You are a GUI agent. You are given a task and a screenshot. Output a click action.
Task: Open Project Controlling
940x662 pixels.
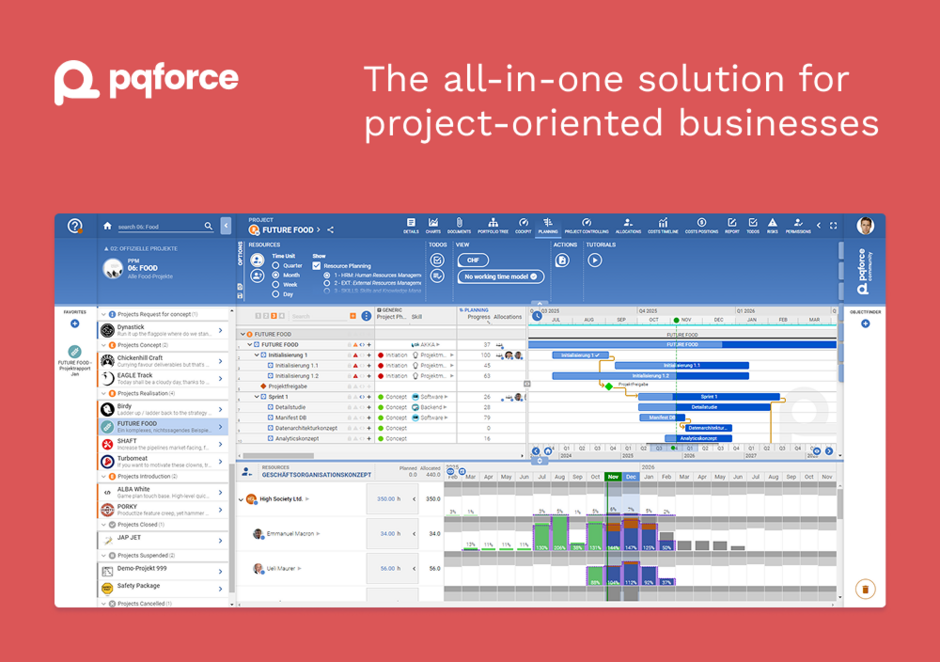point(586,224)
